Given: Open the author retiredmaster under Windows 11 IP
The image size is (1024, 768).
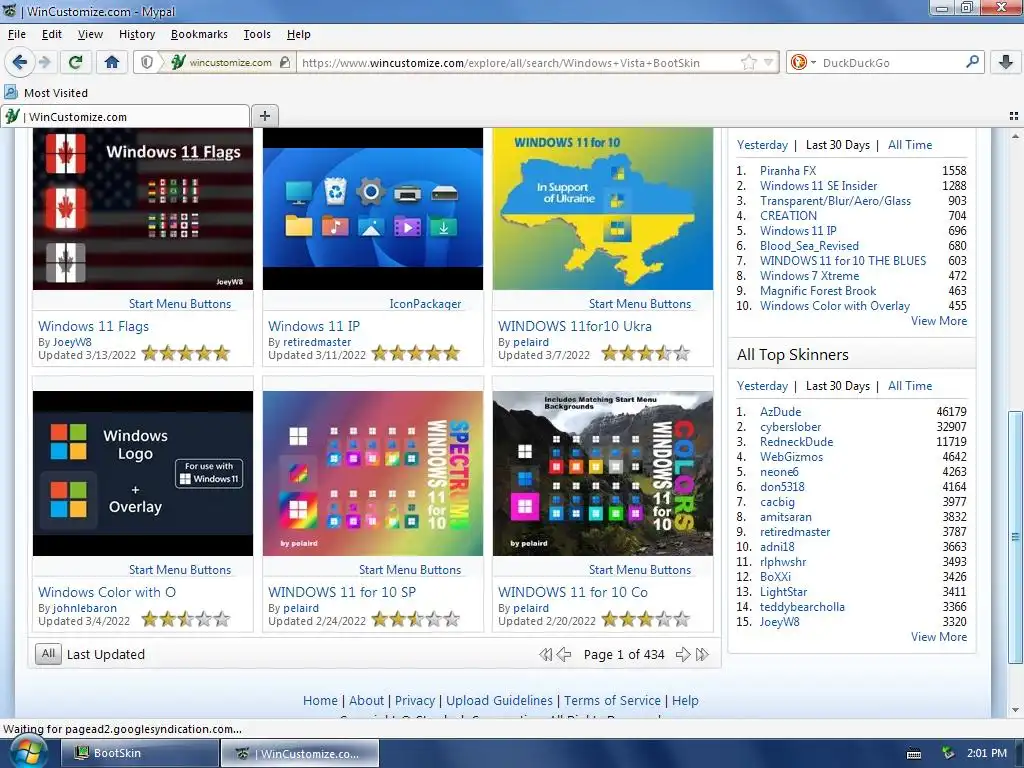Looking at the screenshot, I should coord(317,342).
